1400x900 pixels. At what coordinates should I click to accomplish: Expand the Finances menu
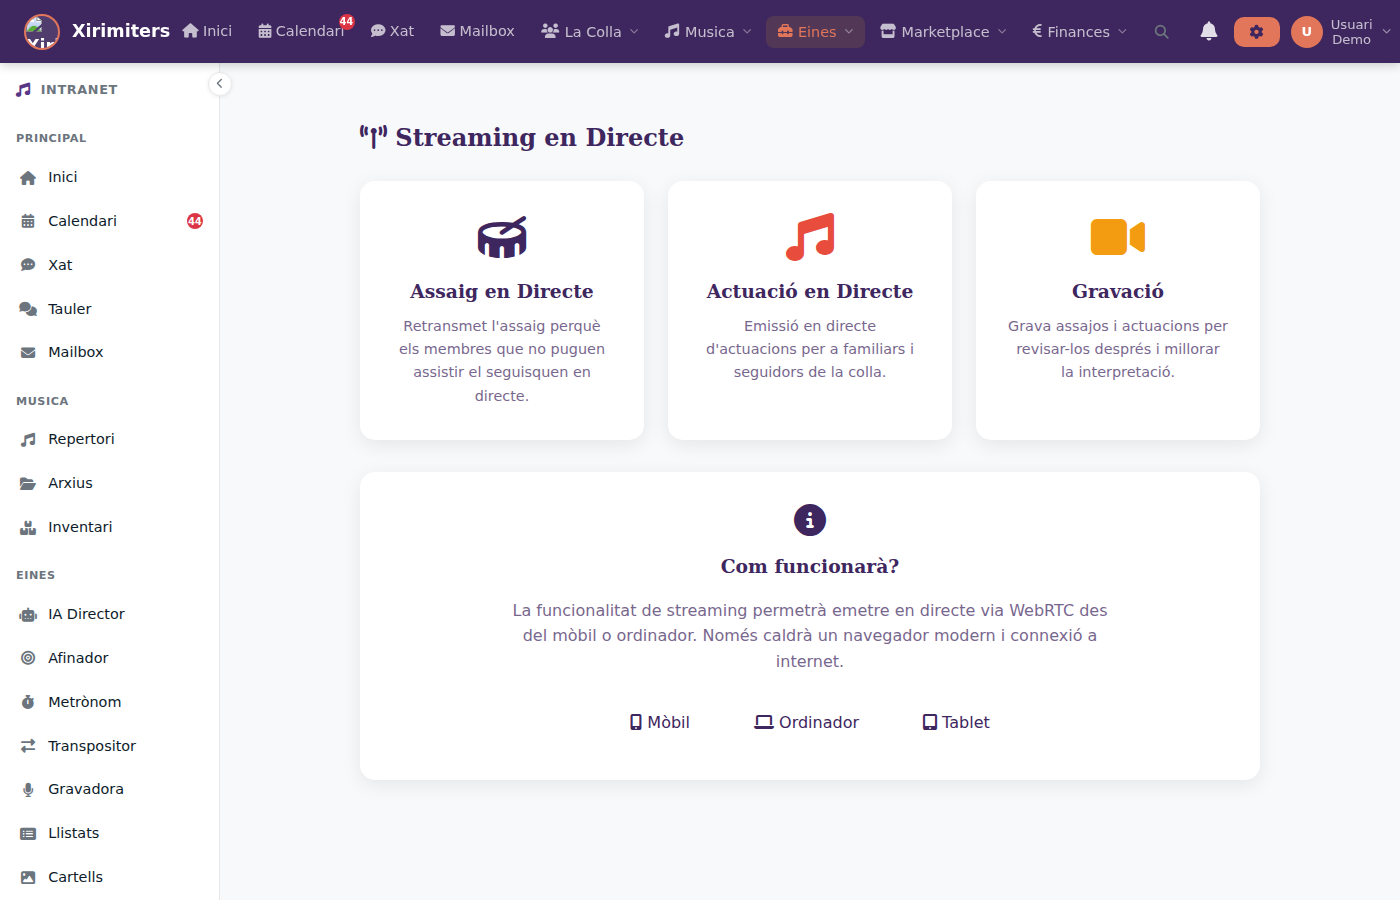tap(1078, 31)
